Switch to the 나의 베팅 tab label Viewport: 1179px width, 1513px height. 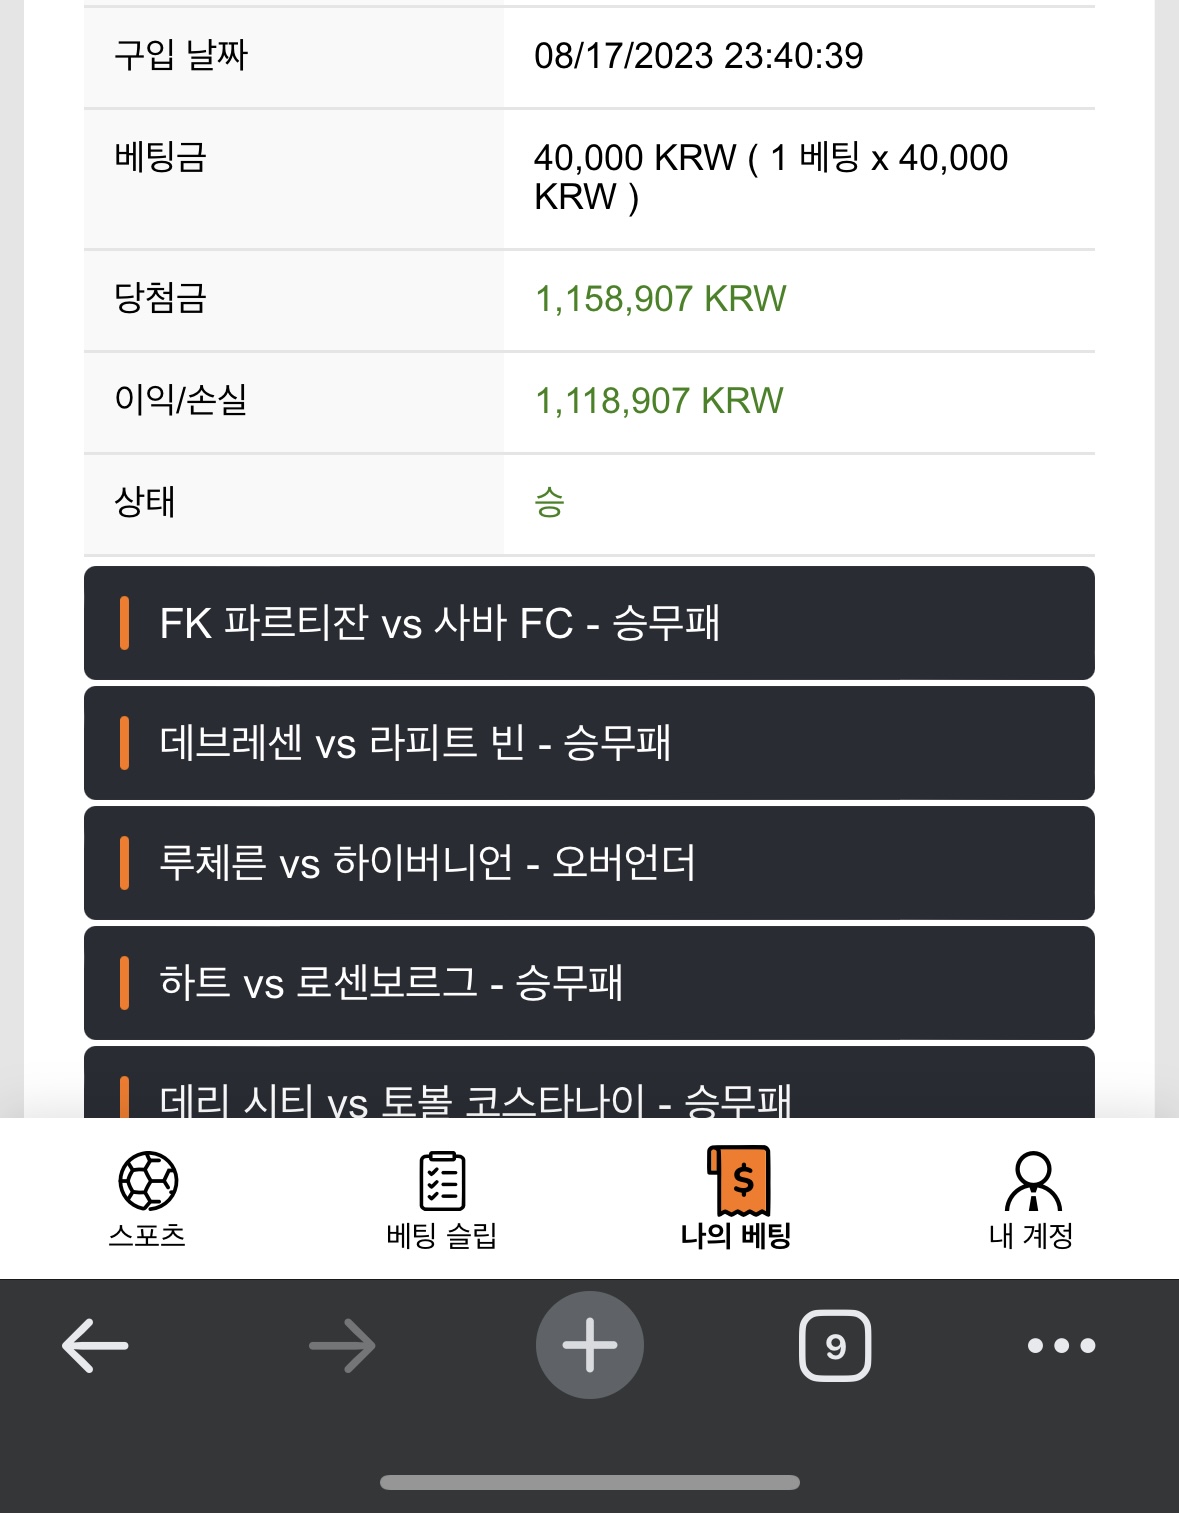736,1236
